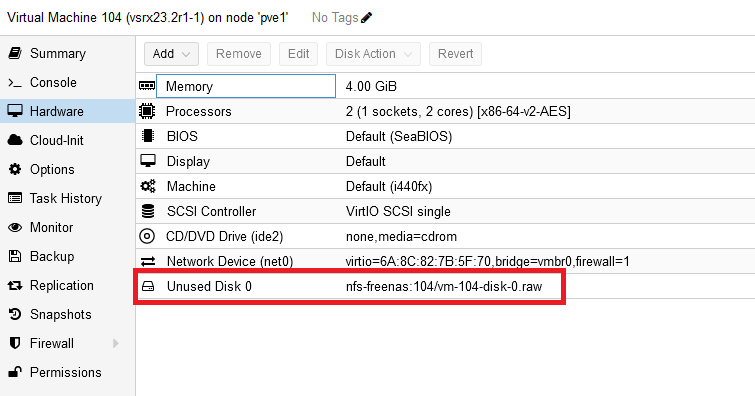
Task: Click the CD/DVD Drive disc icon
Action: point(147,236)
